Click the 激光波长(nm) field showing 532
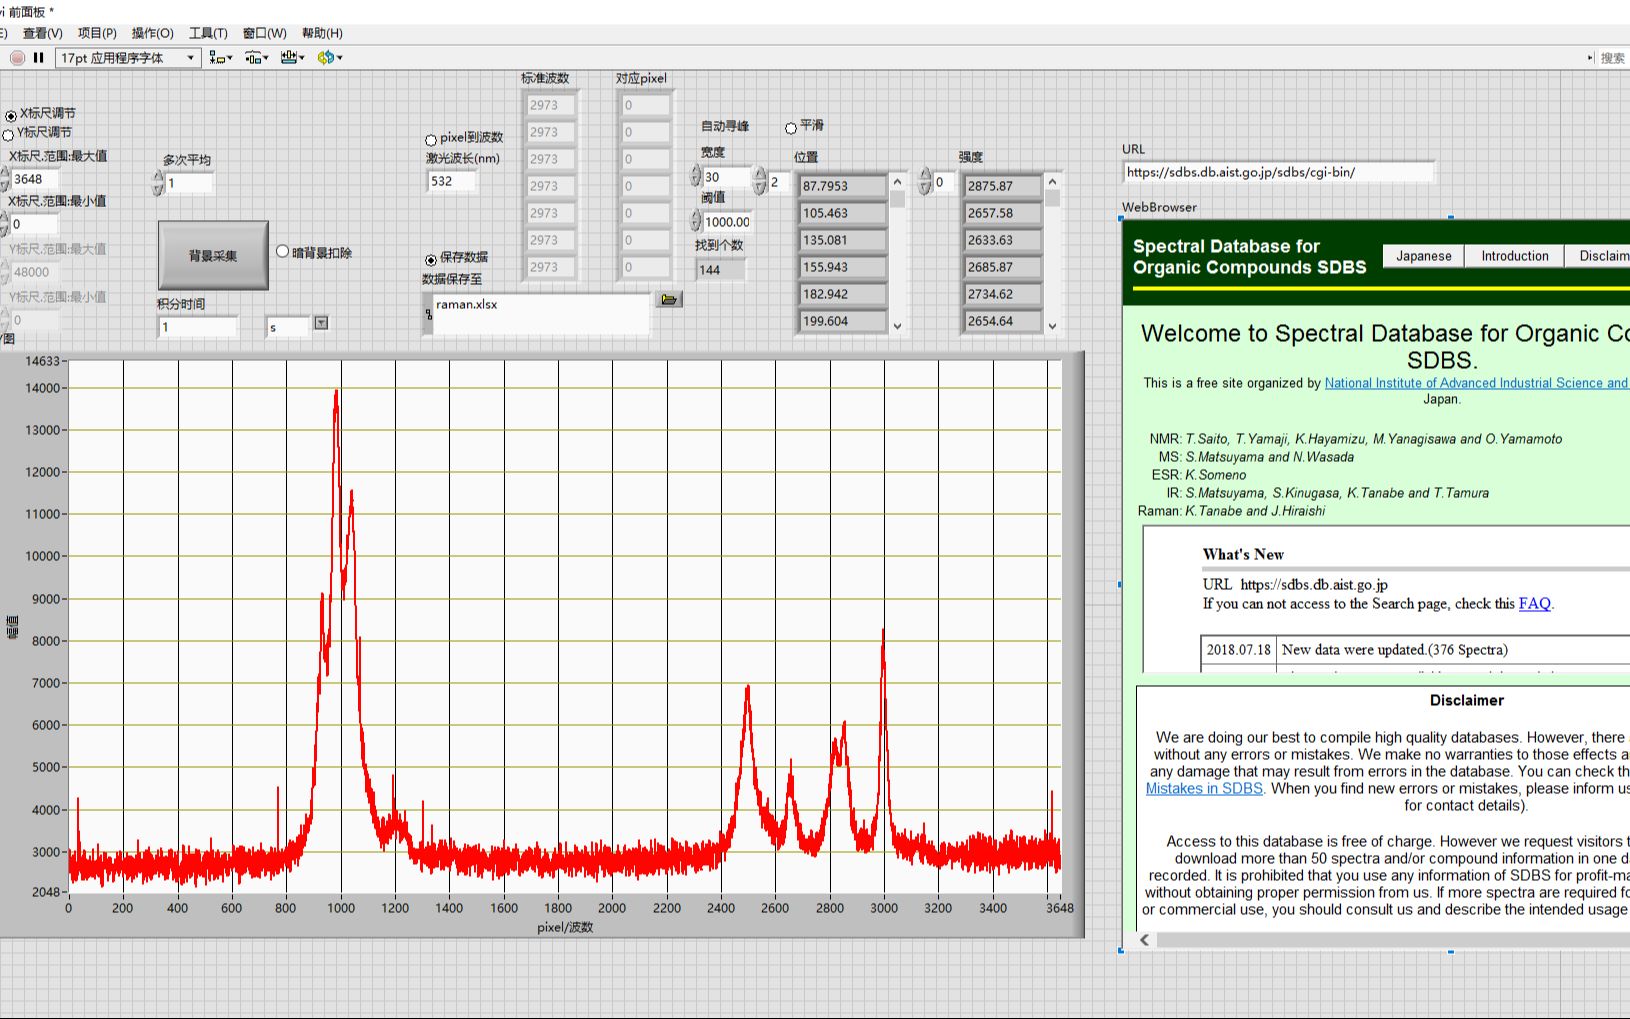This screenshot has width=1630, height=1019. click(x=451, y=181)
